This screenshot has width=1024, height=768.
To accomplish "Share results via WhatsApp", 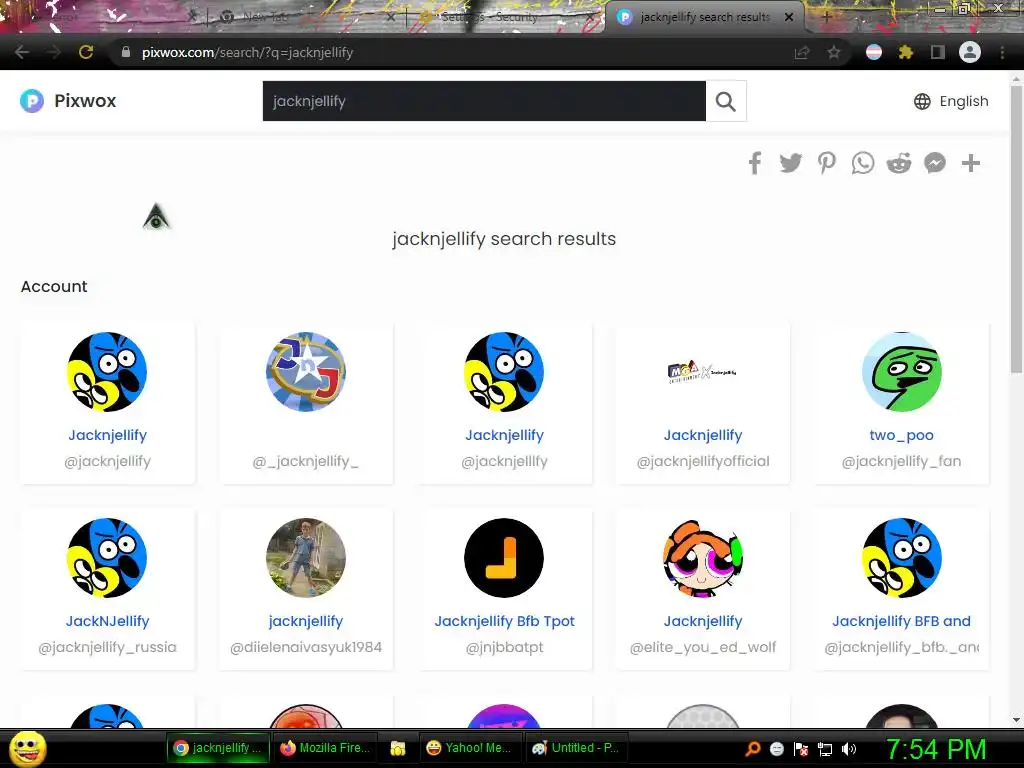I will pyautogui.click(x=863, y=163).
